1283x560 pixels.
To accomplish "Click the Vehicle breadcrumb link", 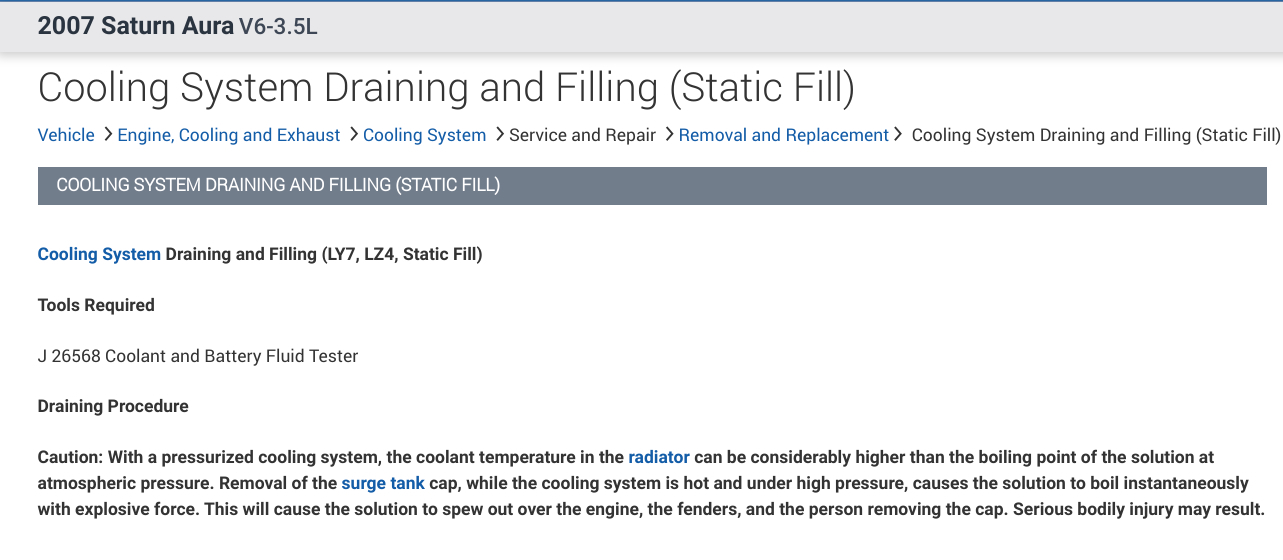I will pyautogui.click(x=66, y=135).
